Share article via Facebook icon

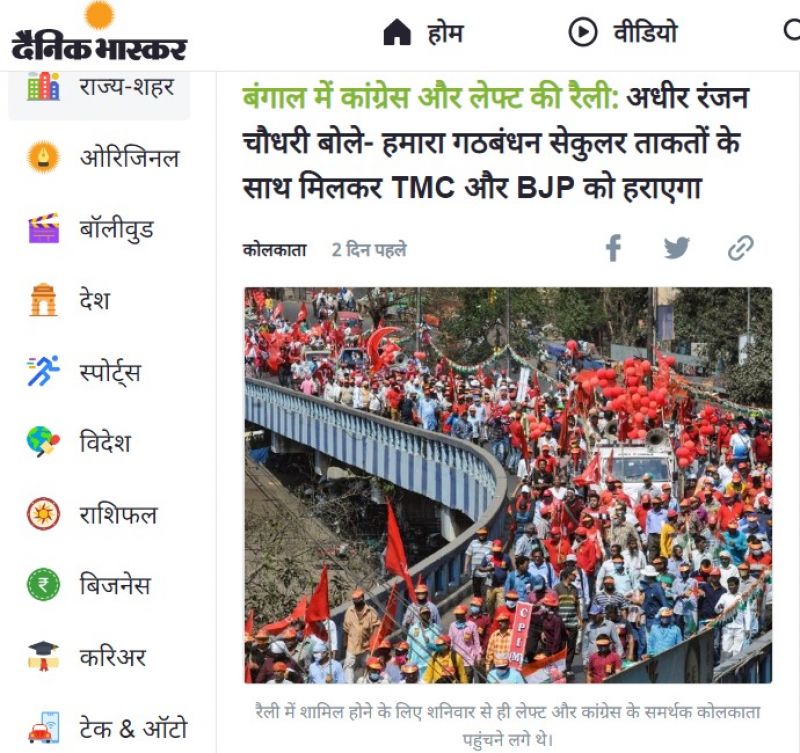click(x=613, y=248)
